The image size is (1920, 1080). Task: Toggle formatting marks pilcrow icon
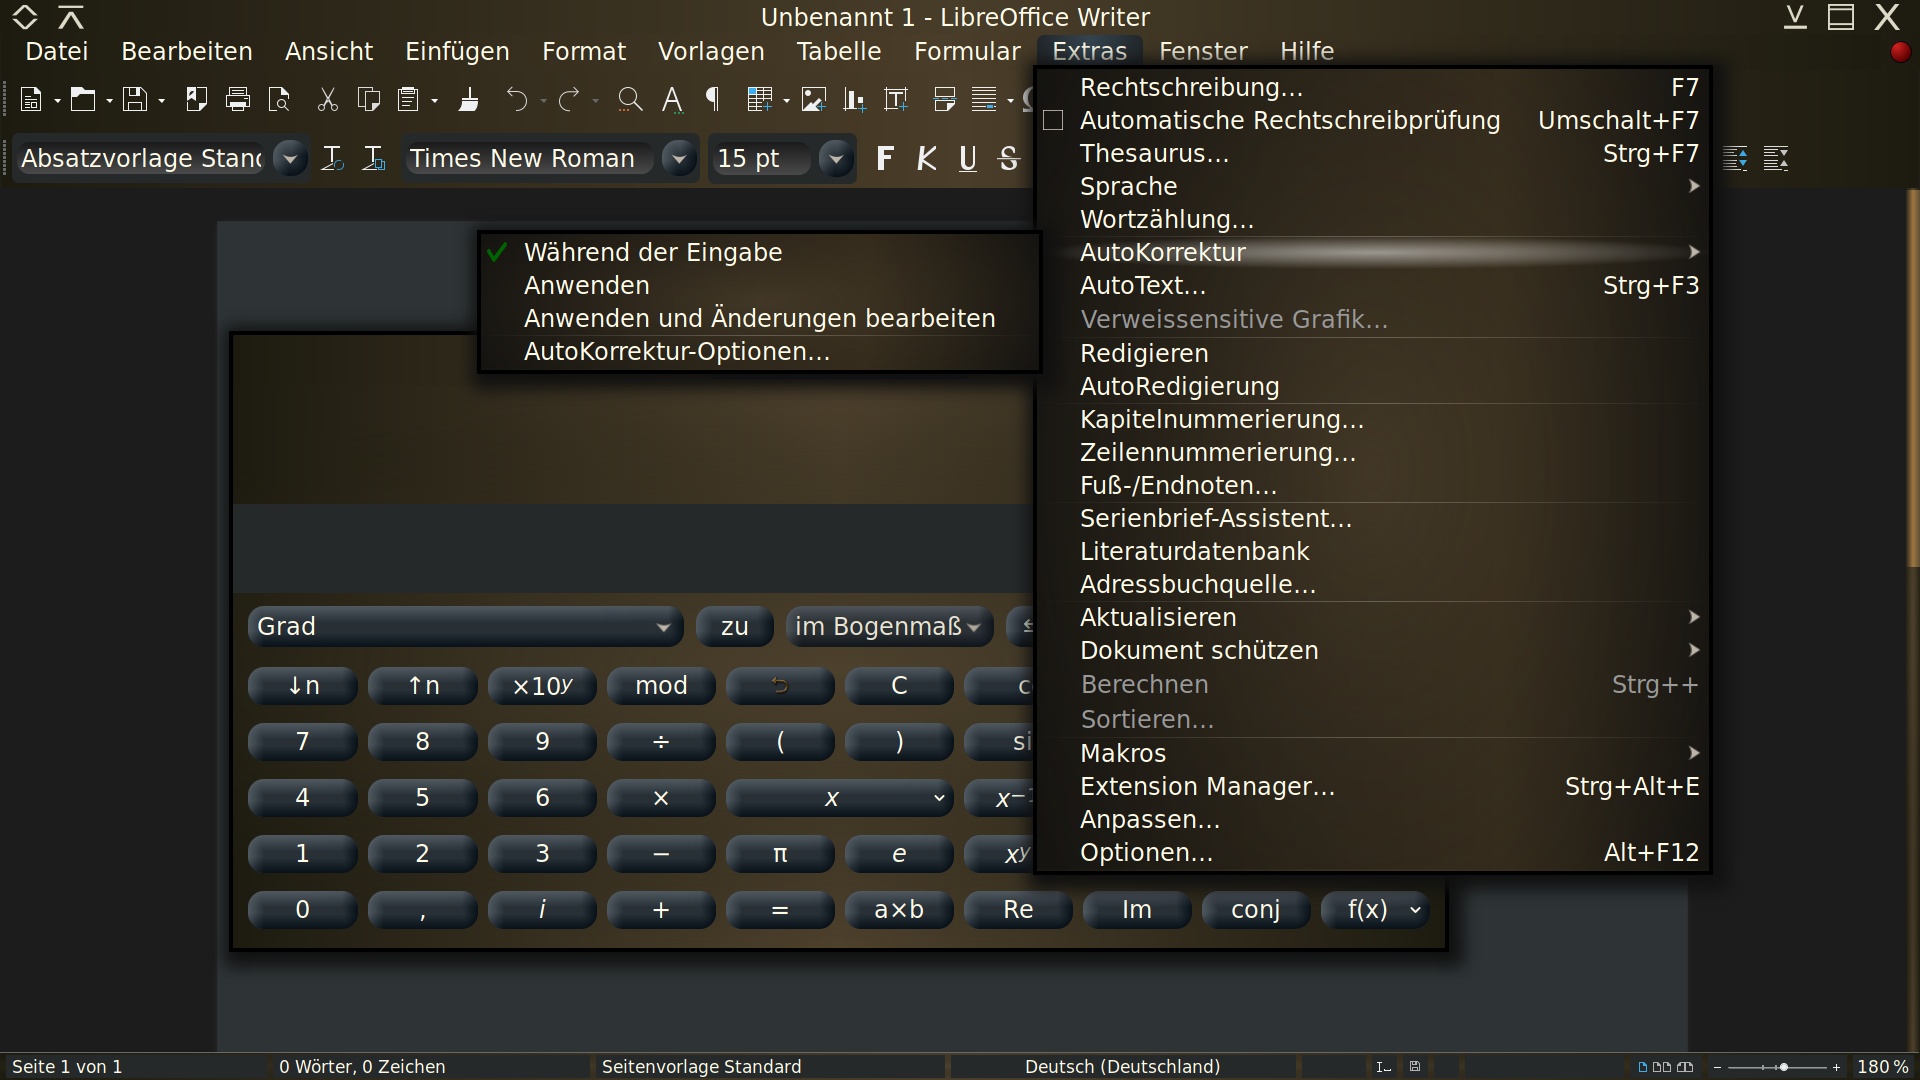point(713,99)
